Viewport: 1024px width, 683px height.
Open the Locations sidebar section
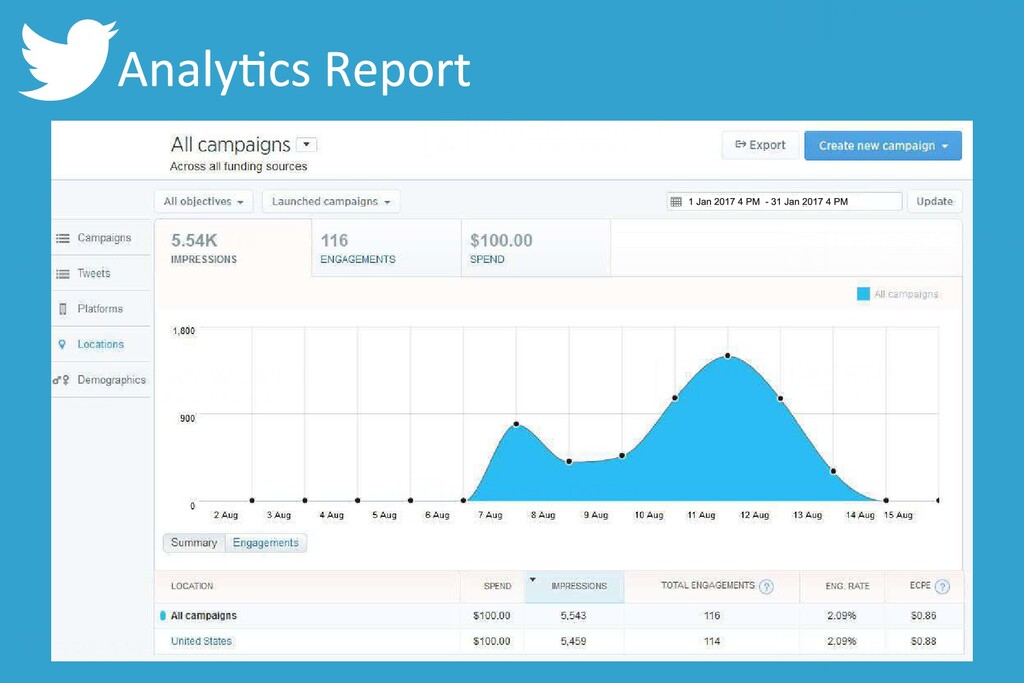[100, 344]
